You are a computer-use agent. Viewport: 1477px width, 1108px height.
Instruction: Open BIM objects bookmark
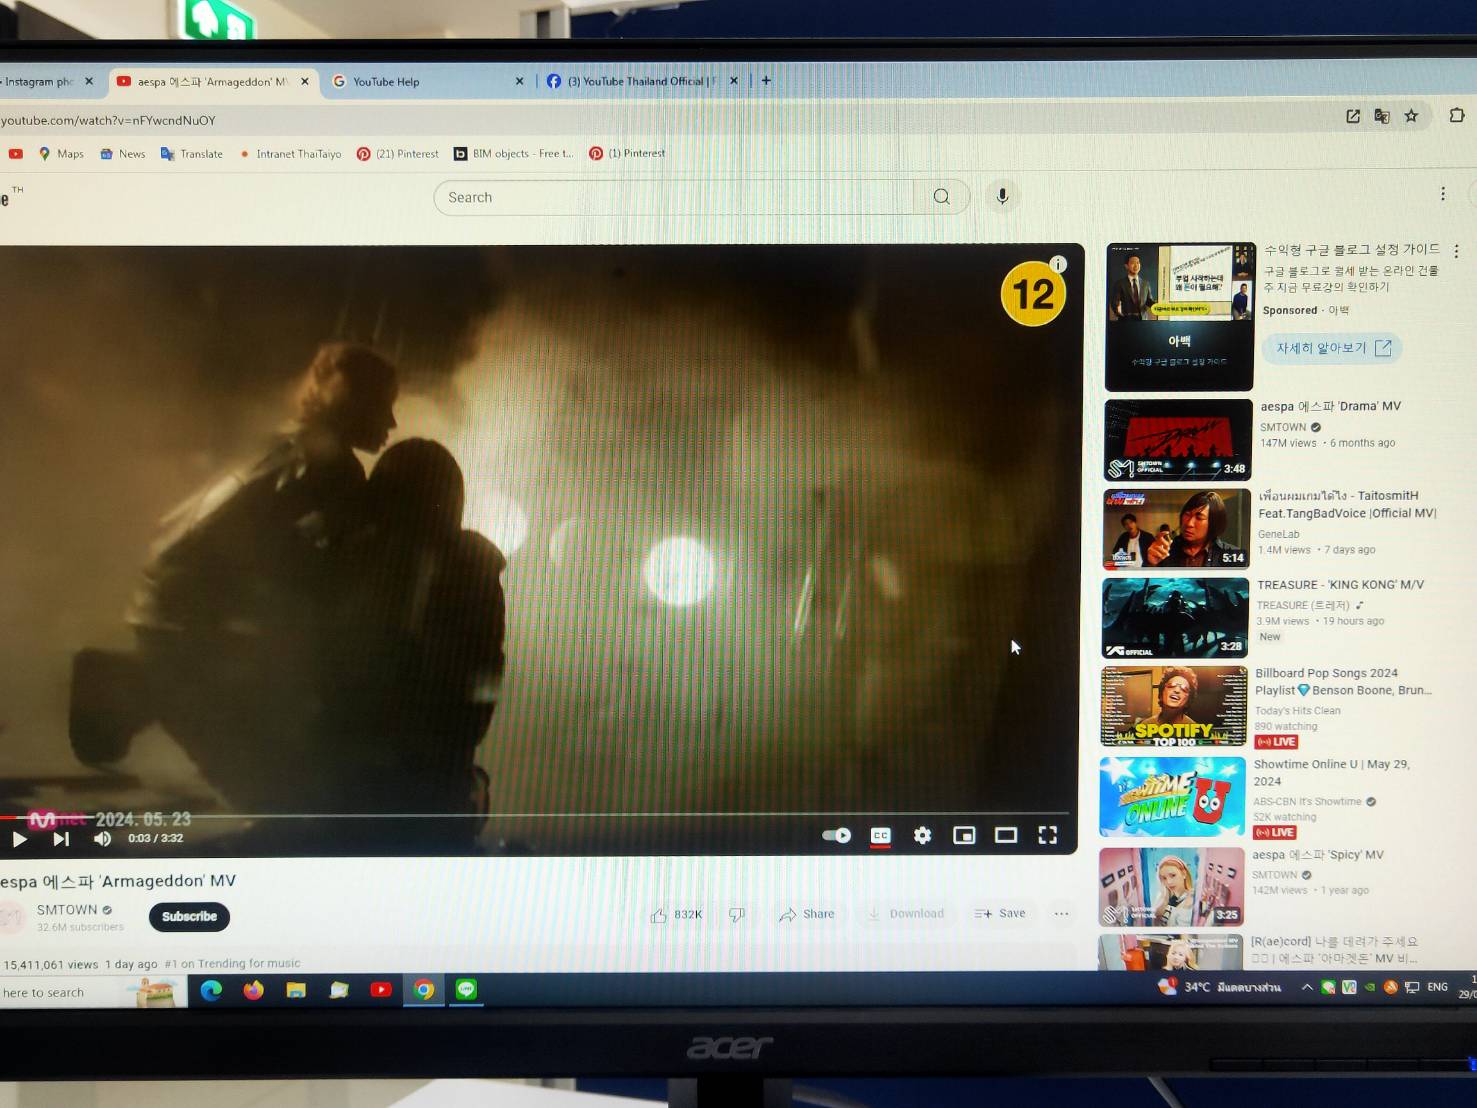[514, 154]
